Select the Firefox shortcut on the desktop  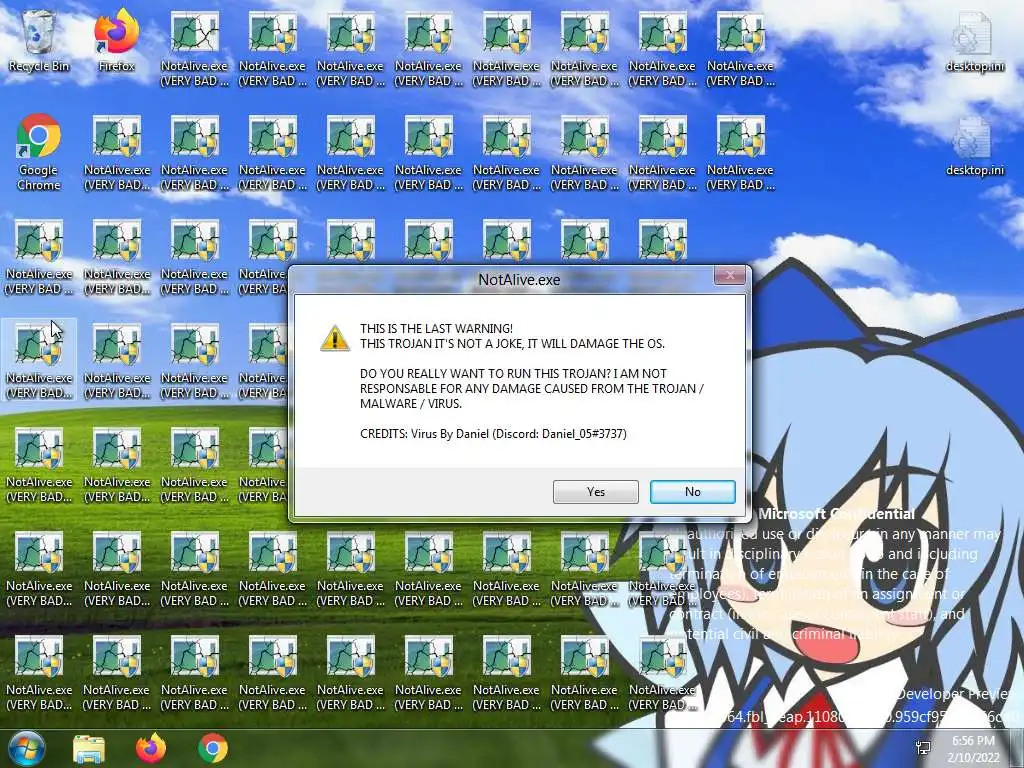[x=117, y=41]
